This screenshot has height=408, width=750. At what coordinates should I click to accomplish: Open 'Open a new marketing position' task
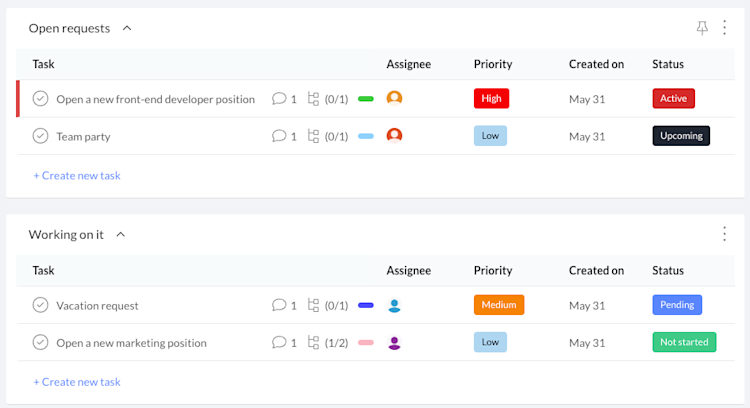(132, 342)
